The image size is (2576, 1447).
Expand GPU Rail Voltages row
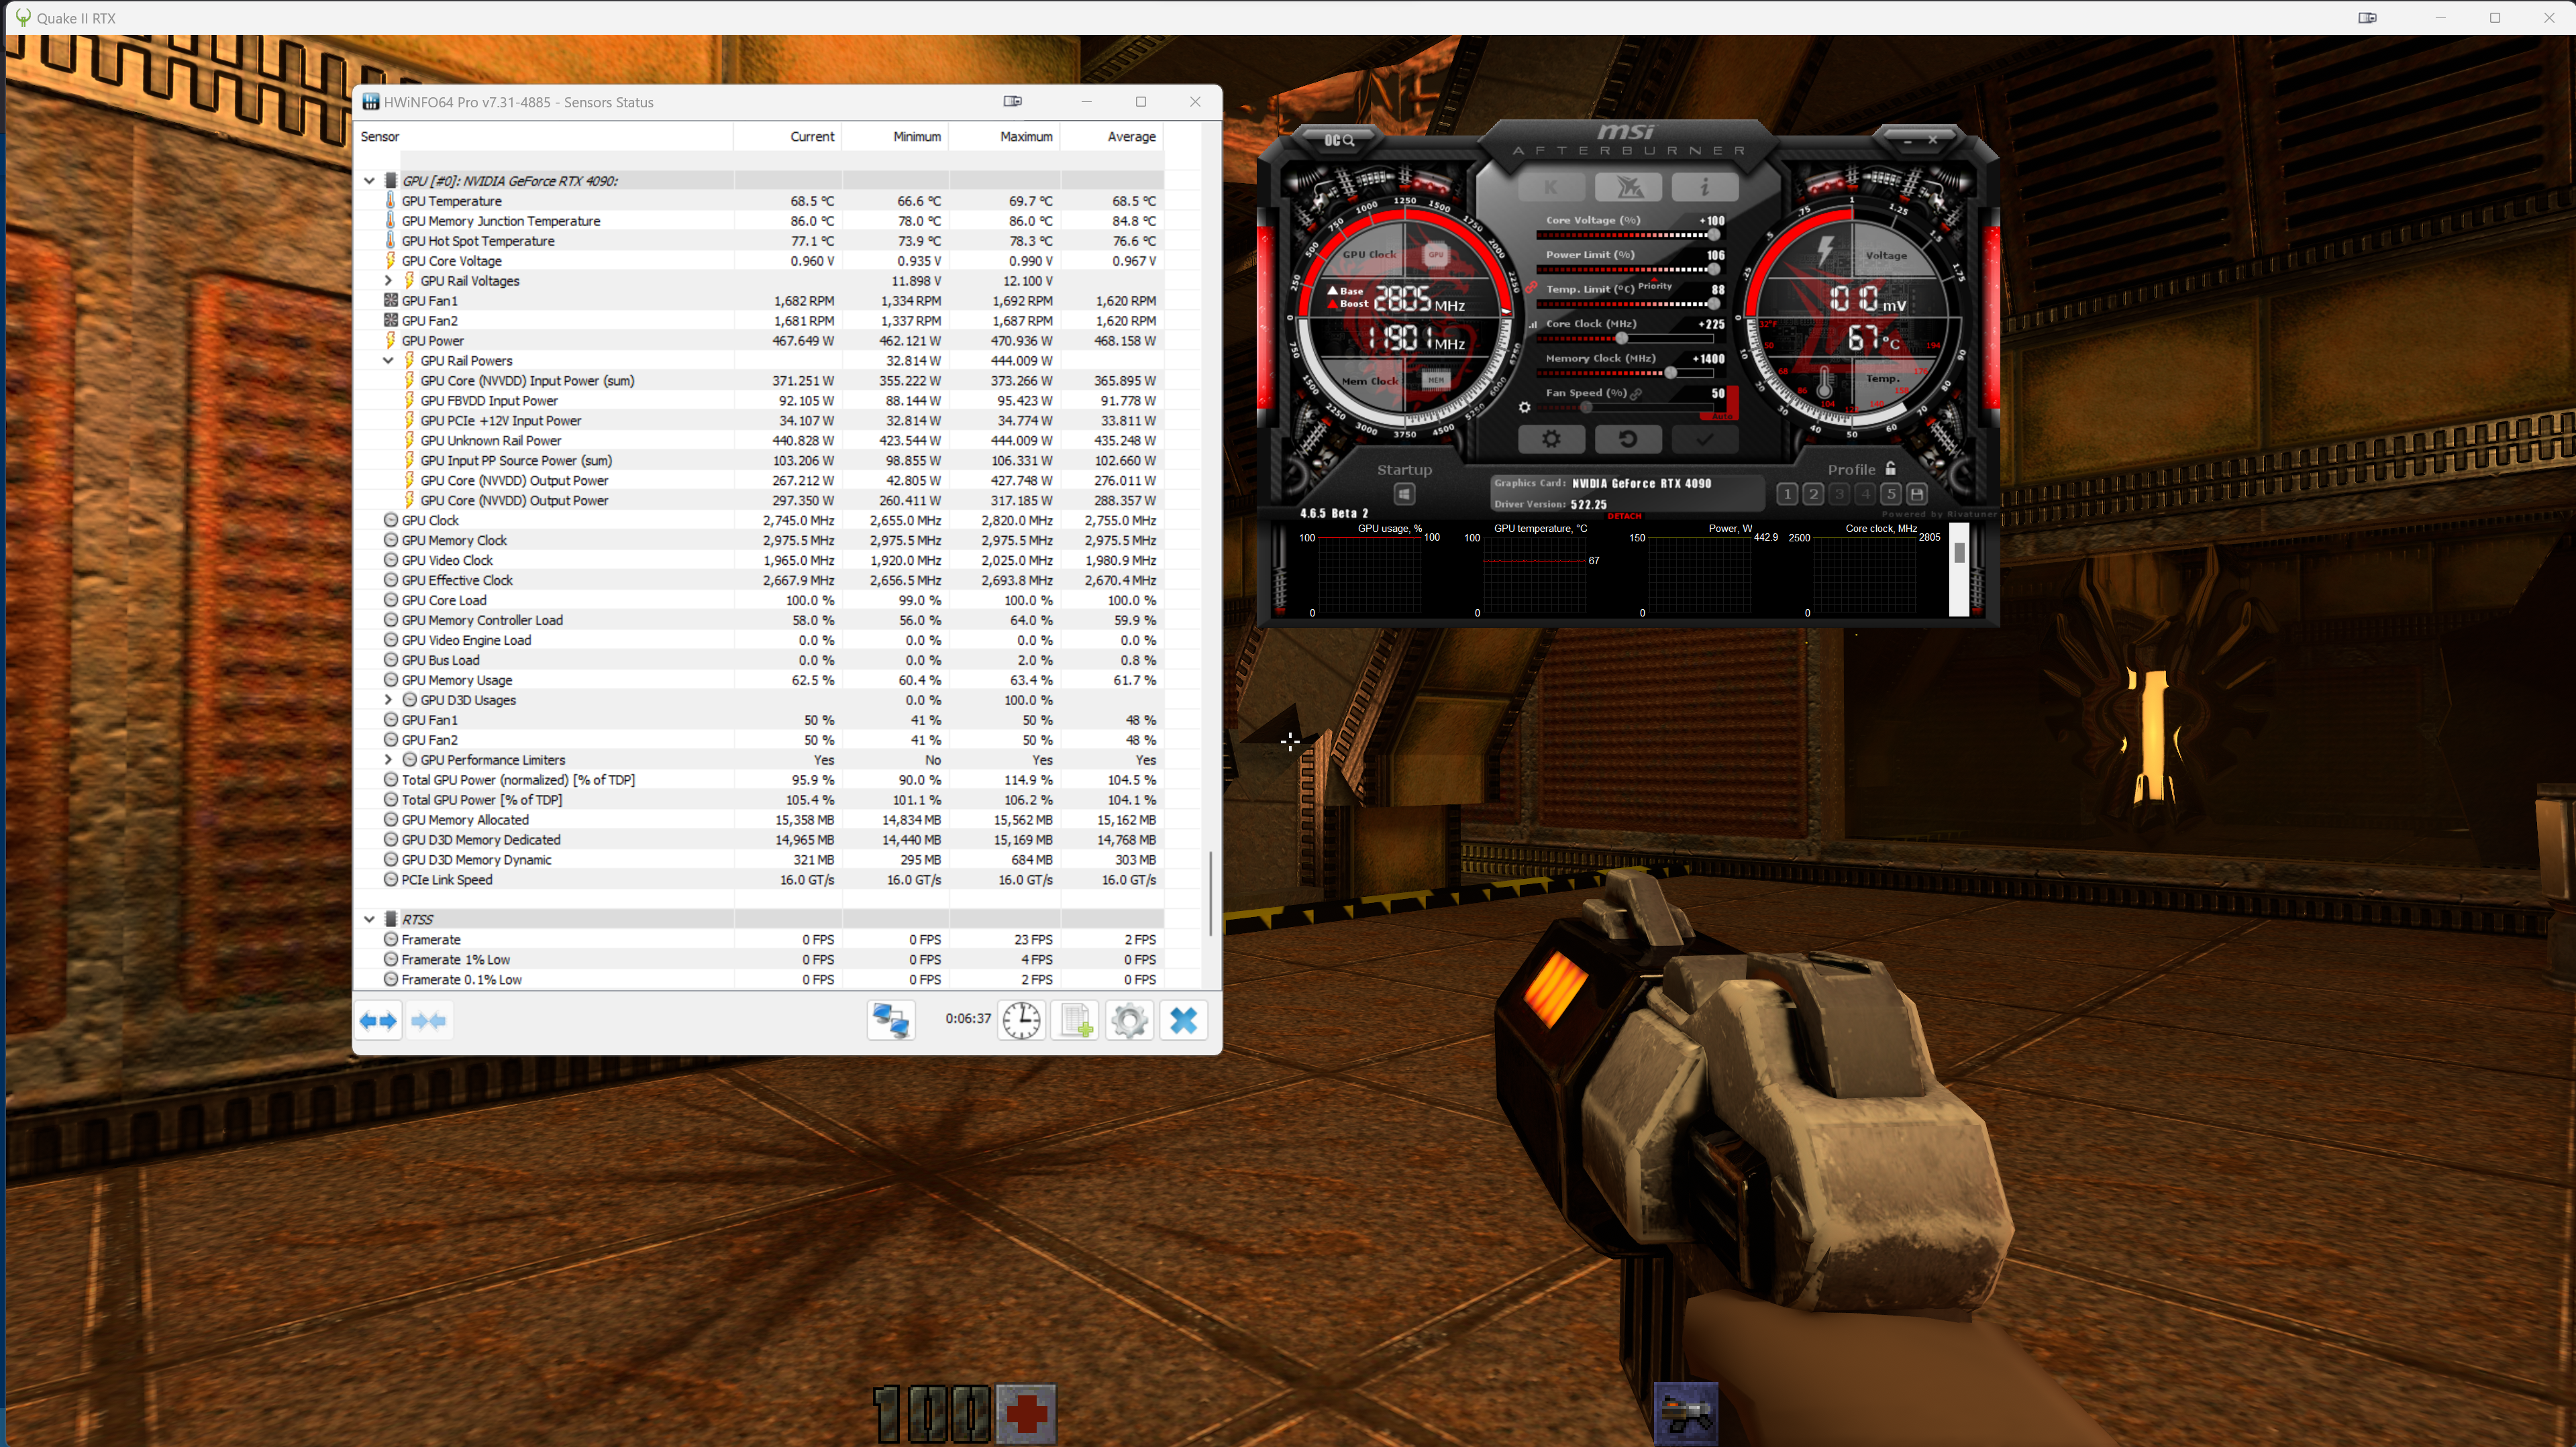(389, 281)
